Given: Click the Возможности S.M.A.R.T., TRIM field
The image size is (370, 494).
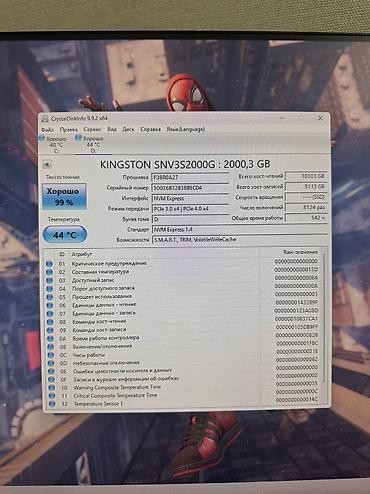Looking at the screenshot, I should click(240, 239).
